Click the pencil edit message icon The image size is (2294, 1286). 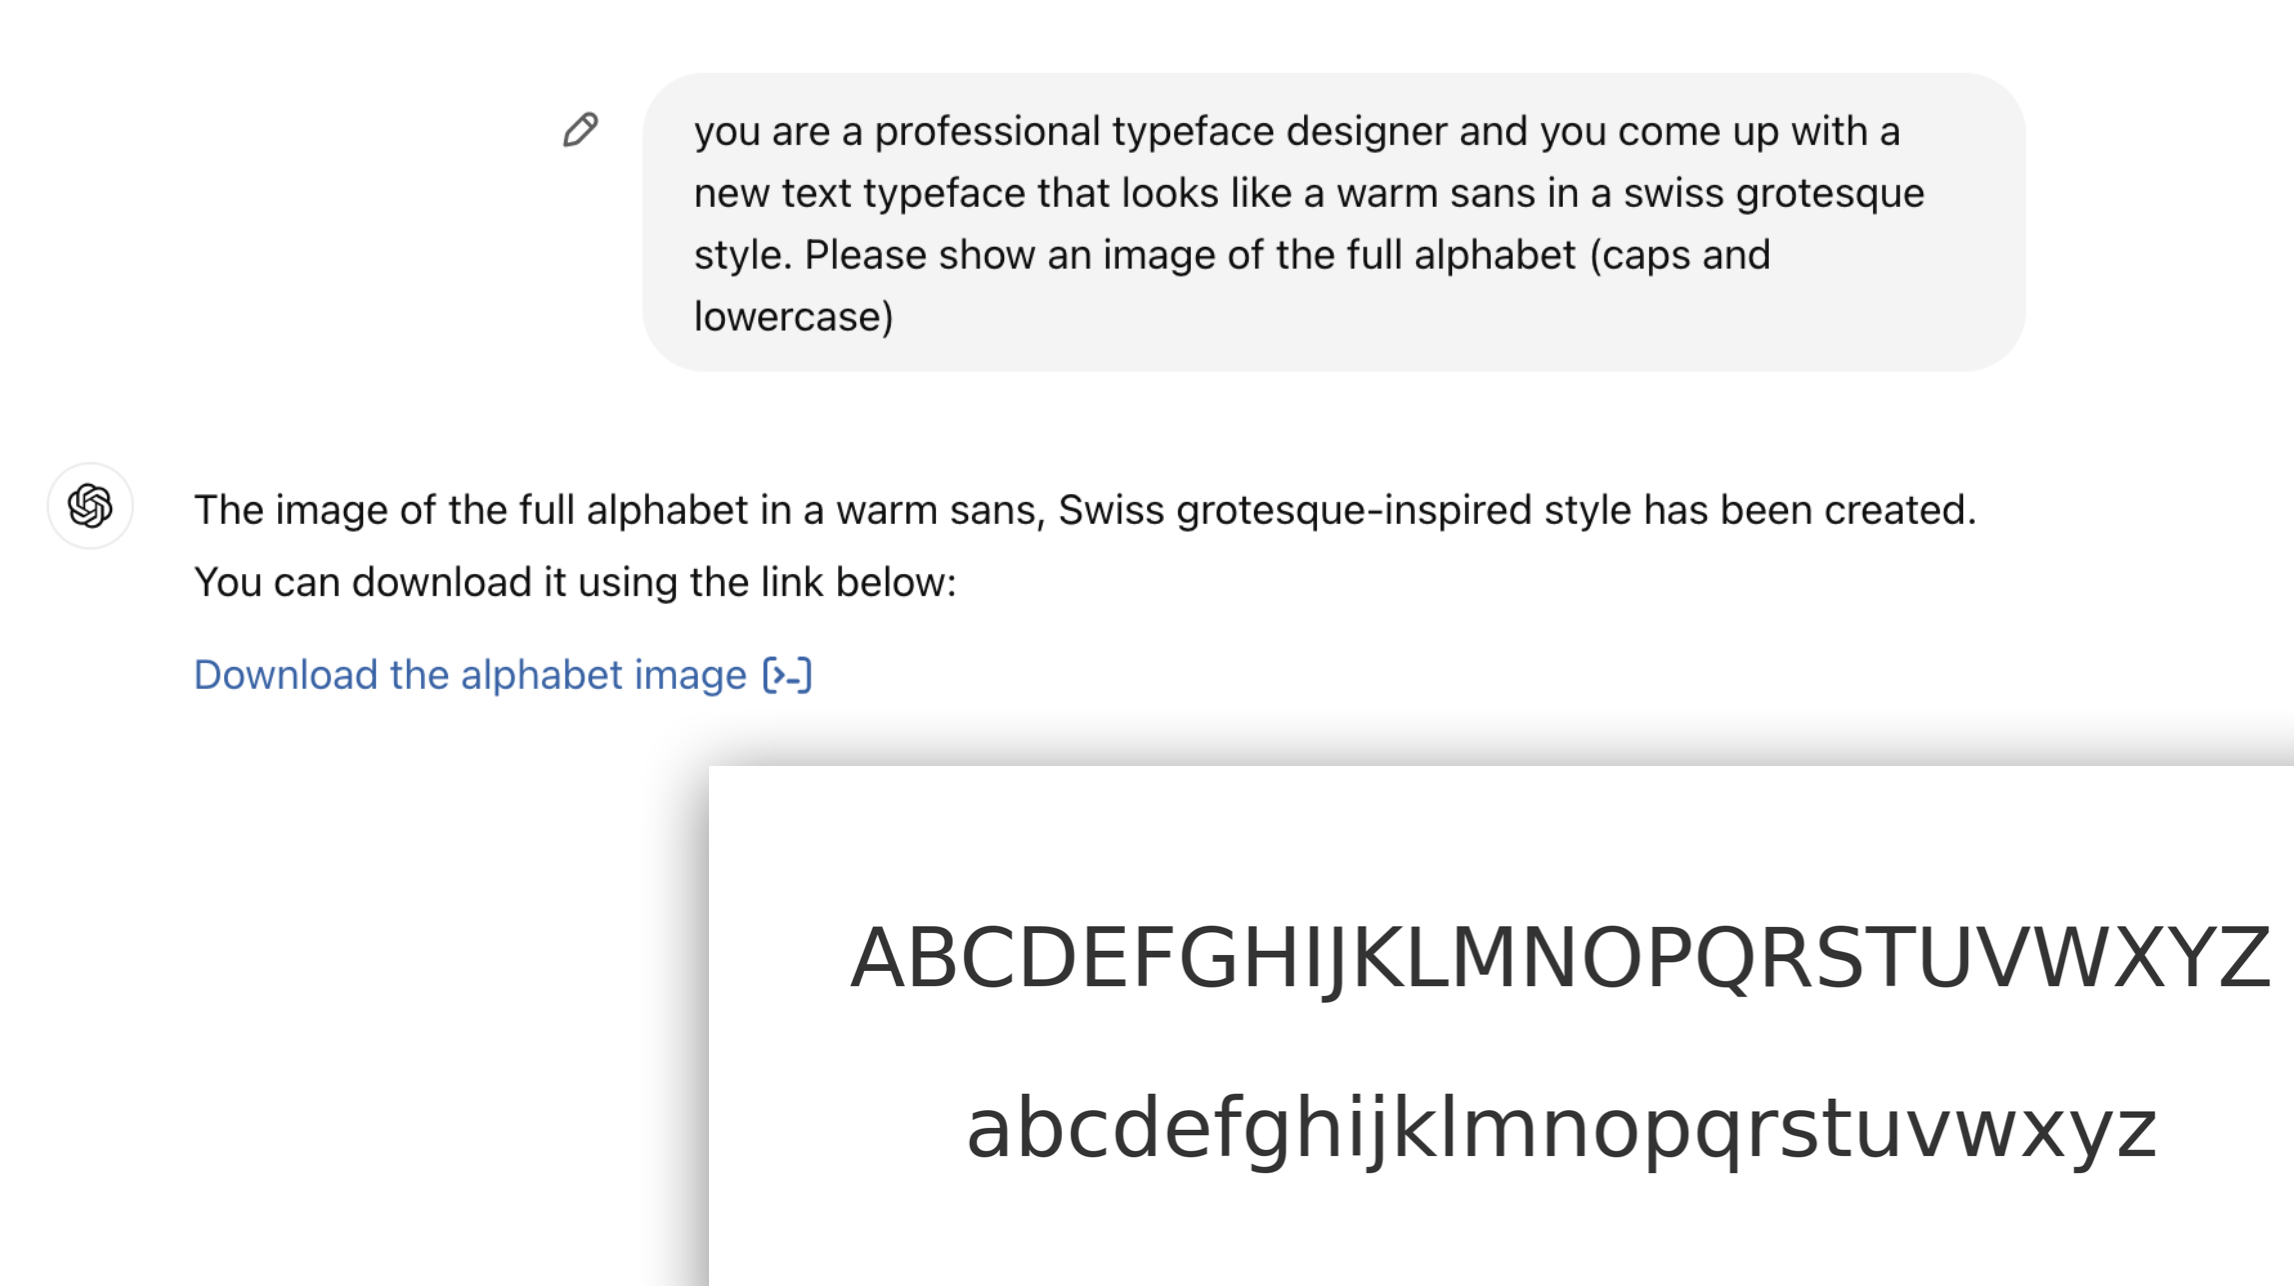click(x=580, y=130)
